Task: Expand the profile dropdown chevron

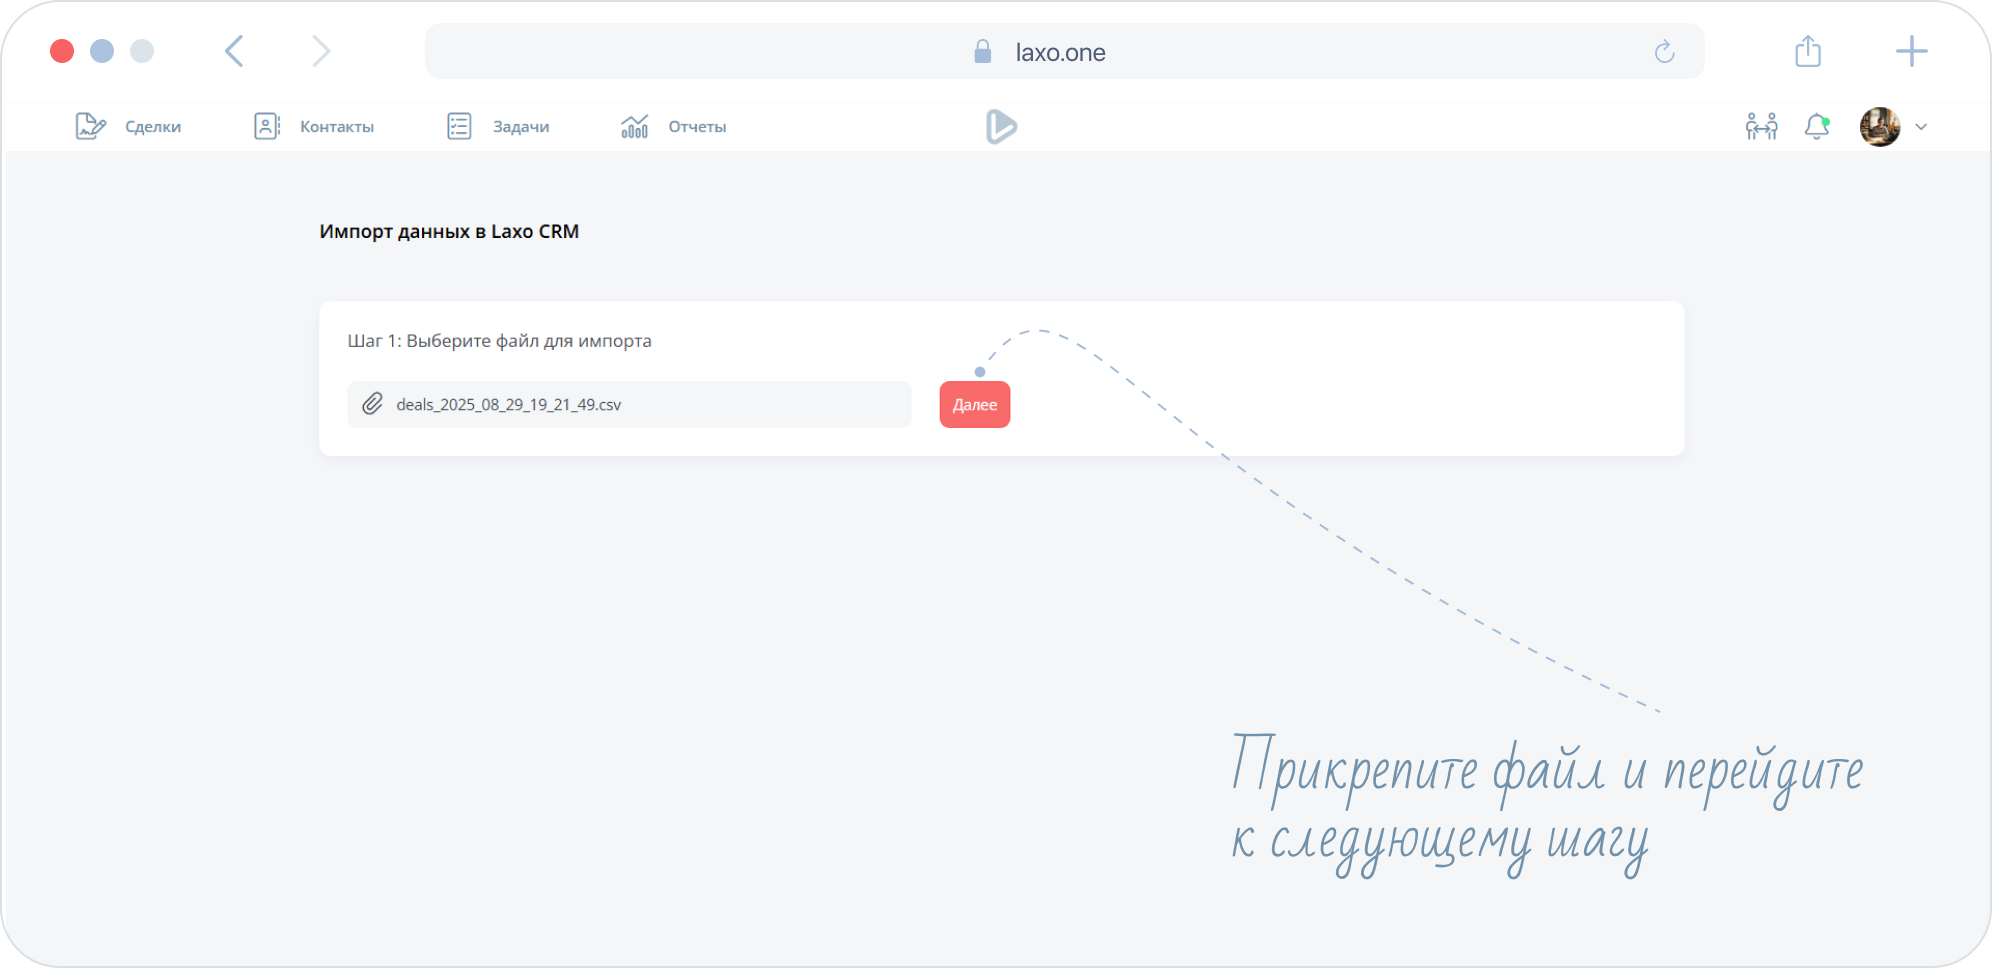Action: pos(1921,127)
